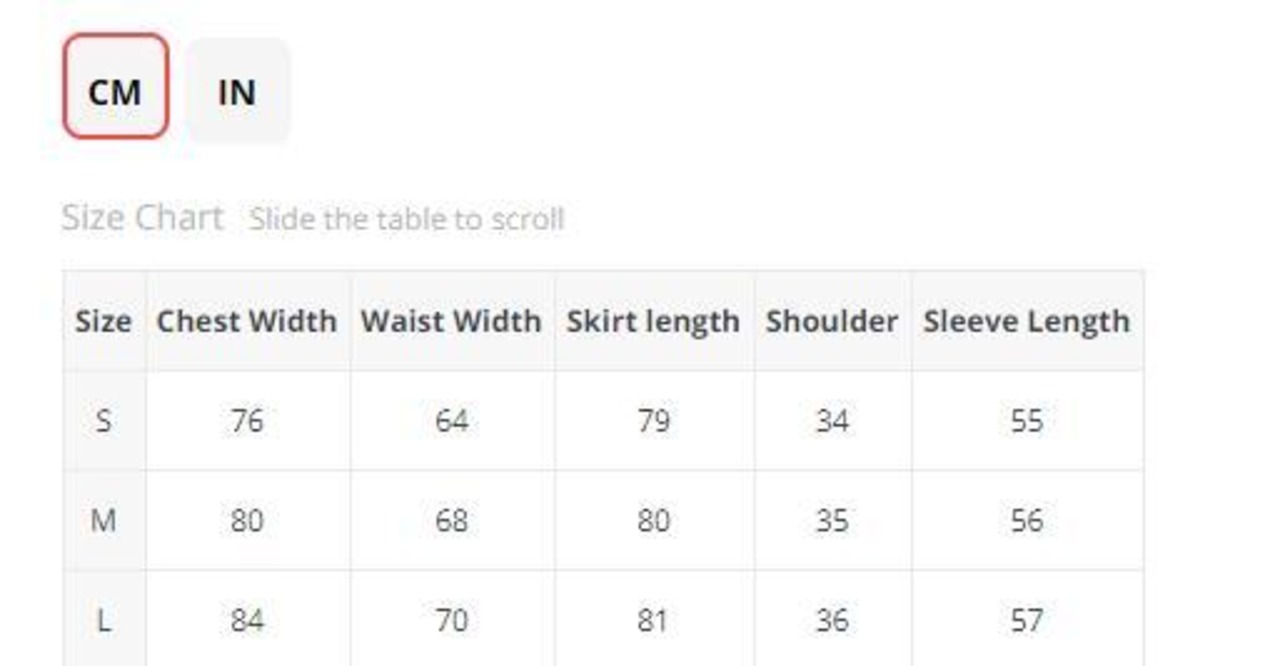Click the Skirt length column header
The width and height of the screenshot is (1280, 666).
[x=653, y=321]
